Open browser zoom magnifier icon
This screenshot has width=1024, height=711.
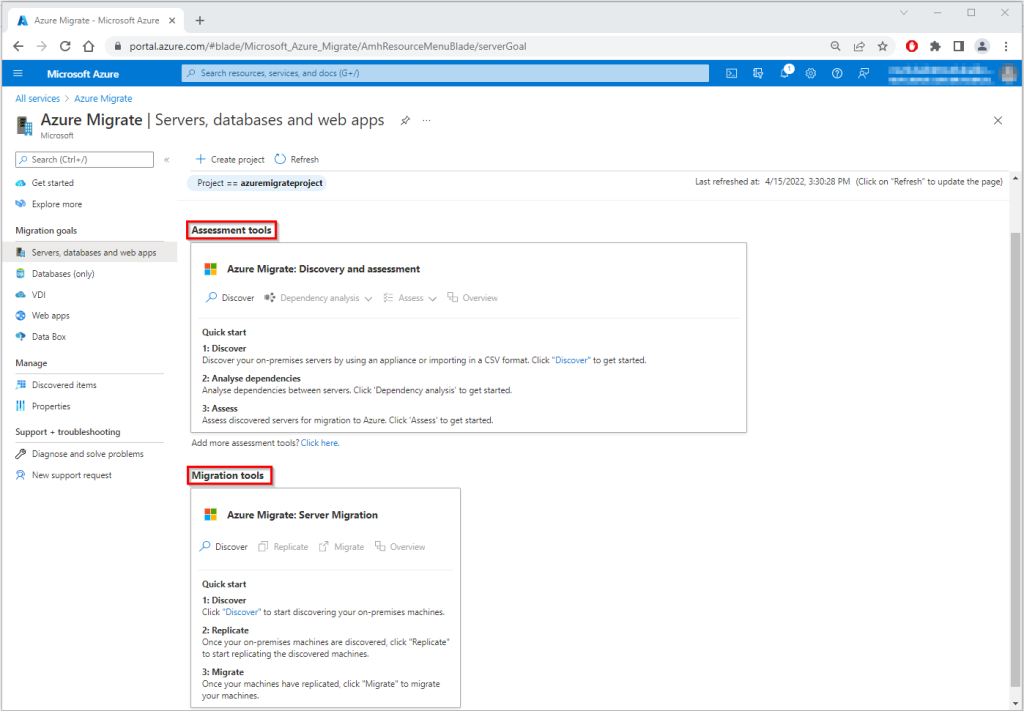pyautogui.click(x=835, y=46)
